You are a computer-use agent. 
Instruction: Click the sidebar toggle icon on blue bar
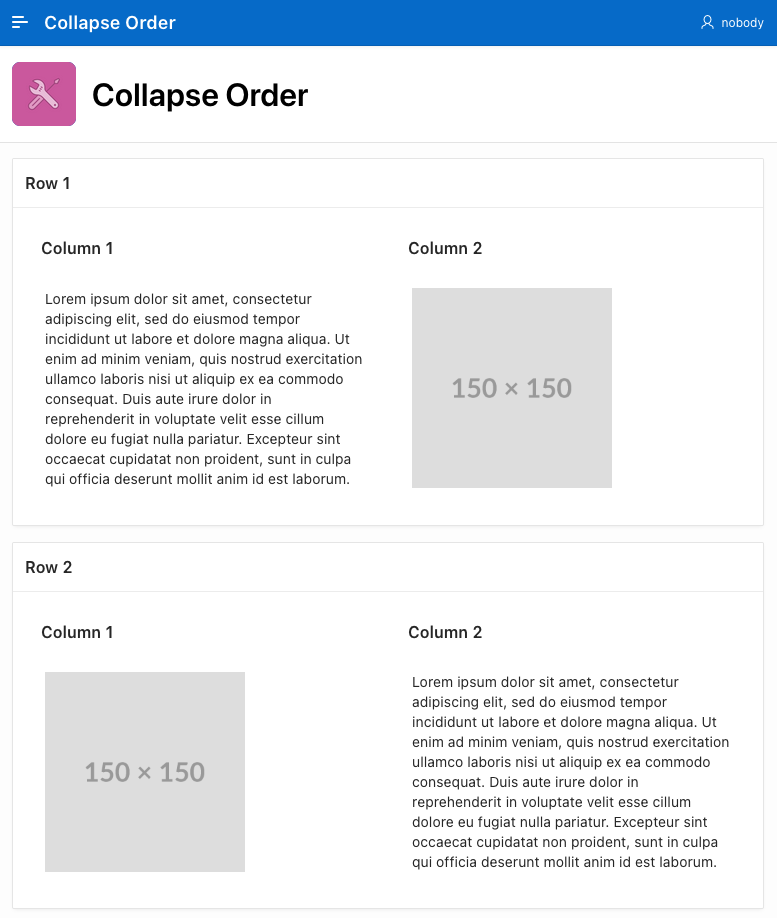pyautogui.click(x=20, y=22)
